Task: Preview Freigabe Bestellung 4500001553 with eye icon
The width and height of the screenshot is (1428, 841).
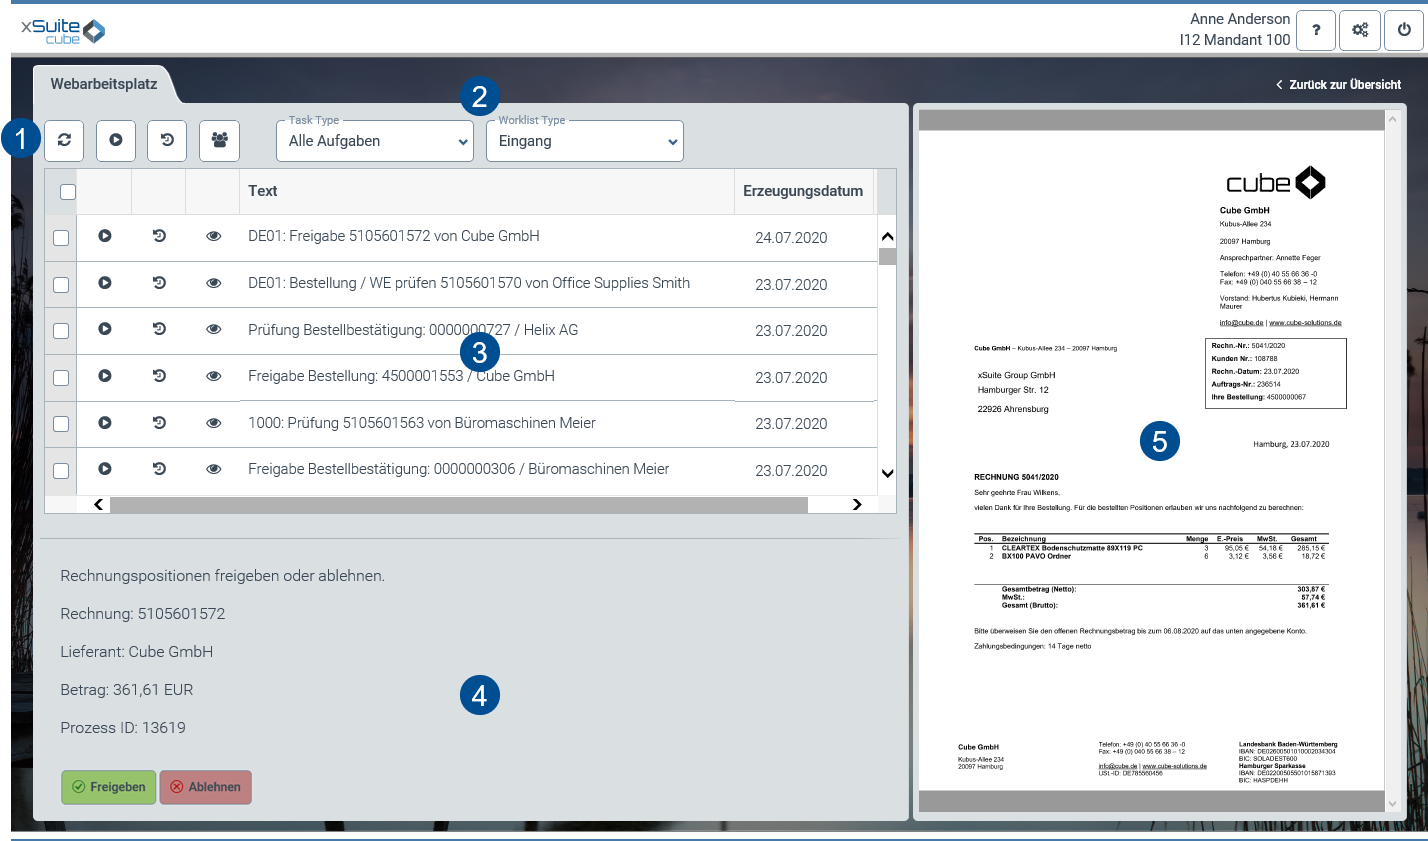Action: tap(213, 376)
